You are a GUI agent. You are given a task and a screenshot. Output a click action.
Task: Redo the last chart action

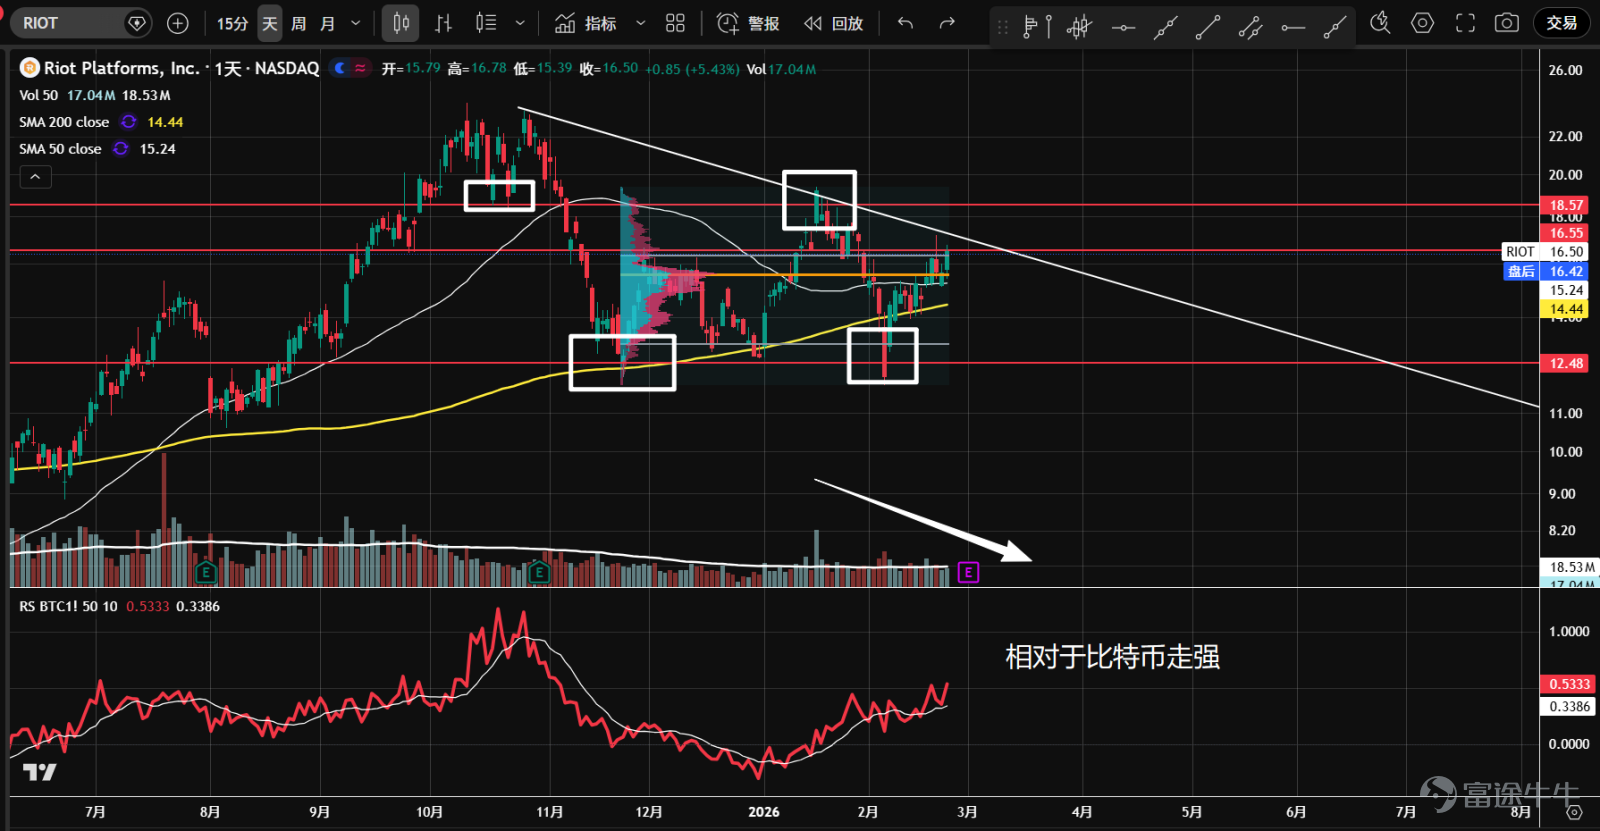(x=947, y=23)
